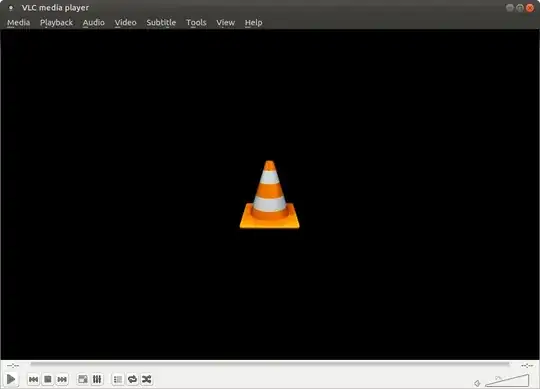
Task: Stop playback with the square button
Action: [x=48, y=379]
